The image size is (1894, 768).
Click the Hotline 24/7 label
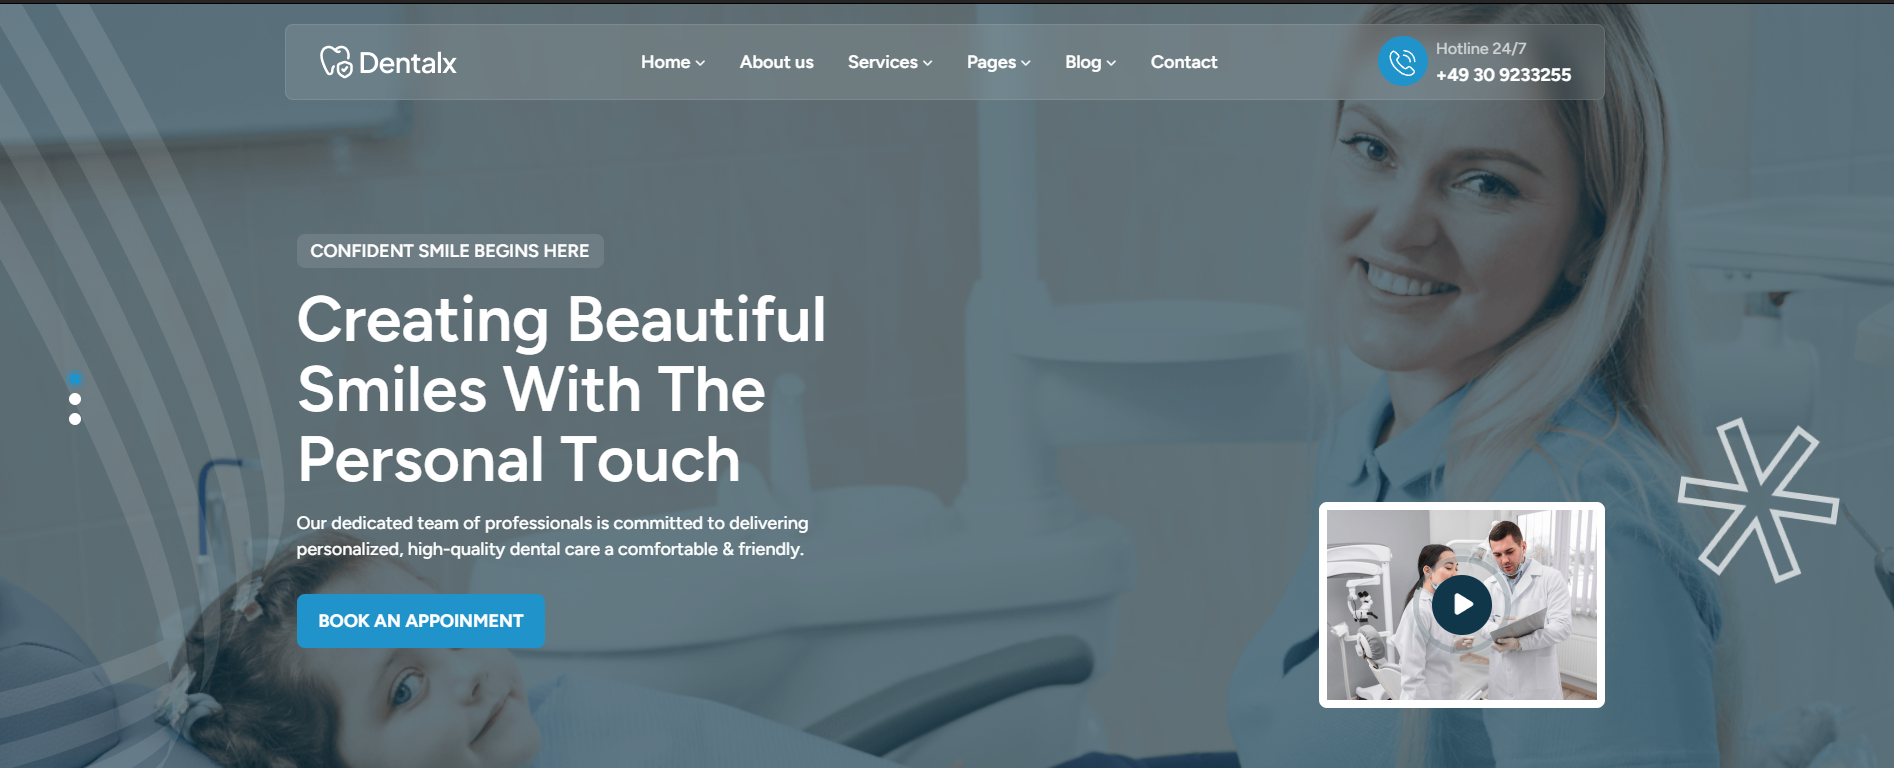click(1481, 48)
